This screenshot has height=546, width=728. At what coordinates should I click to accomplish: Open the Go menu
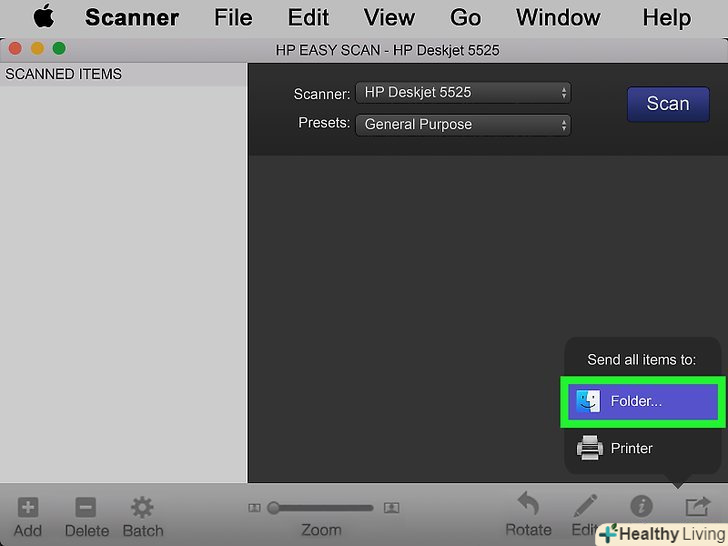(x=465, y=18)
